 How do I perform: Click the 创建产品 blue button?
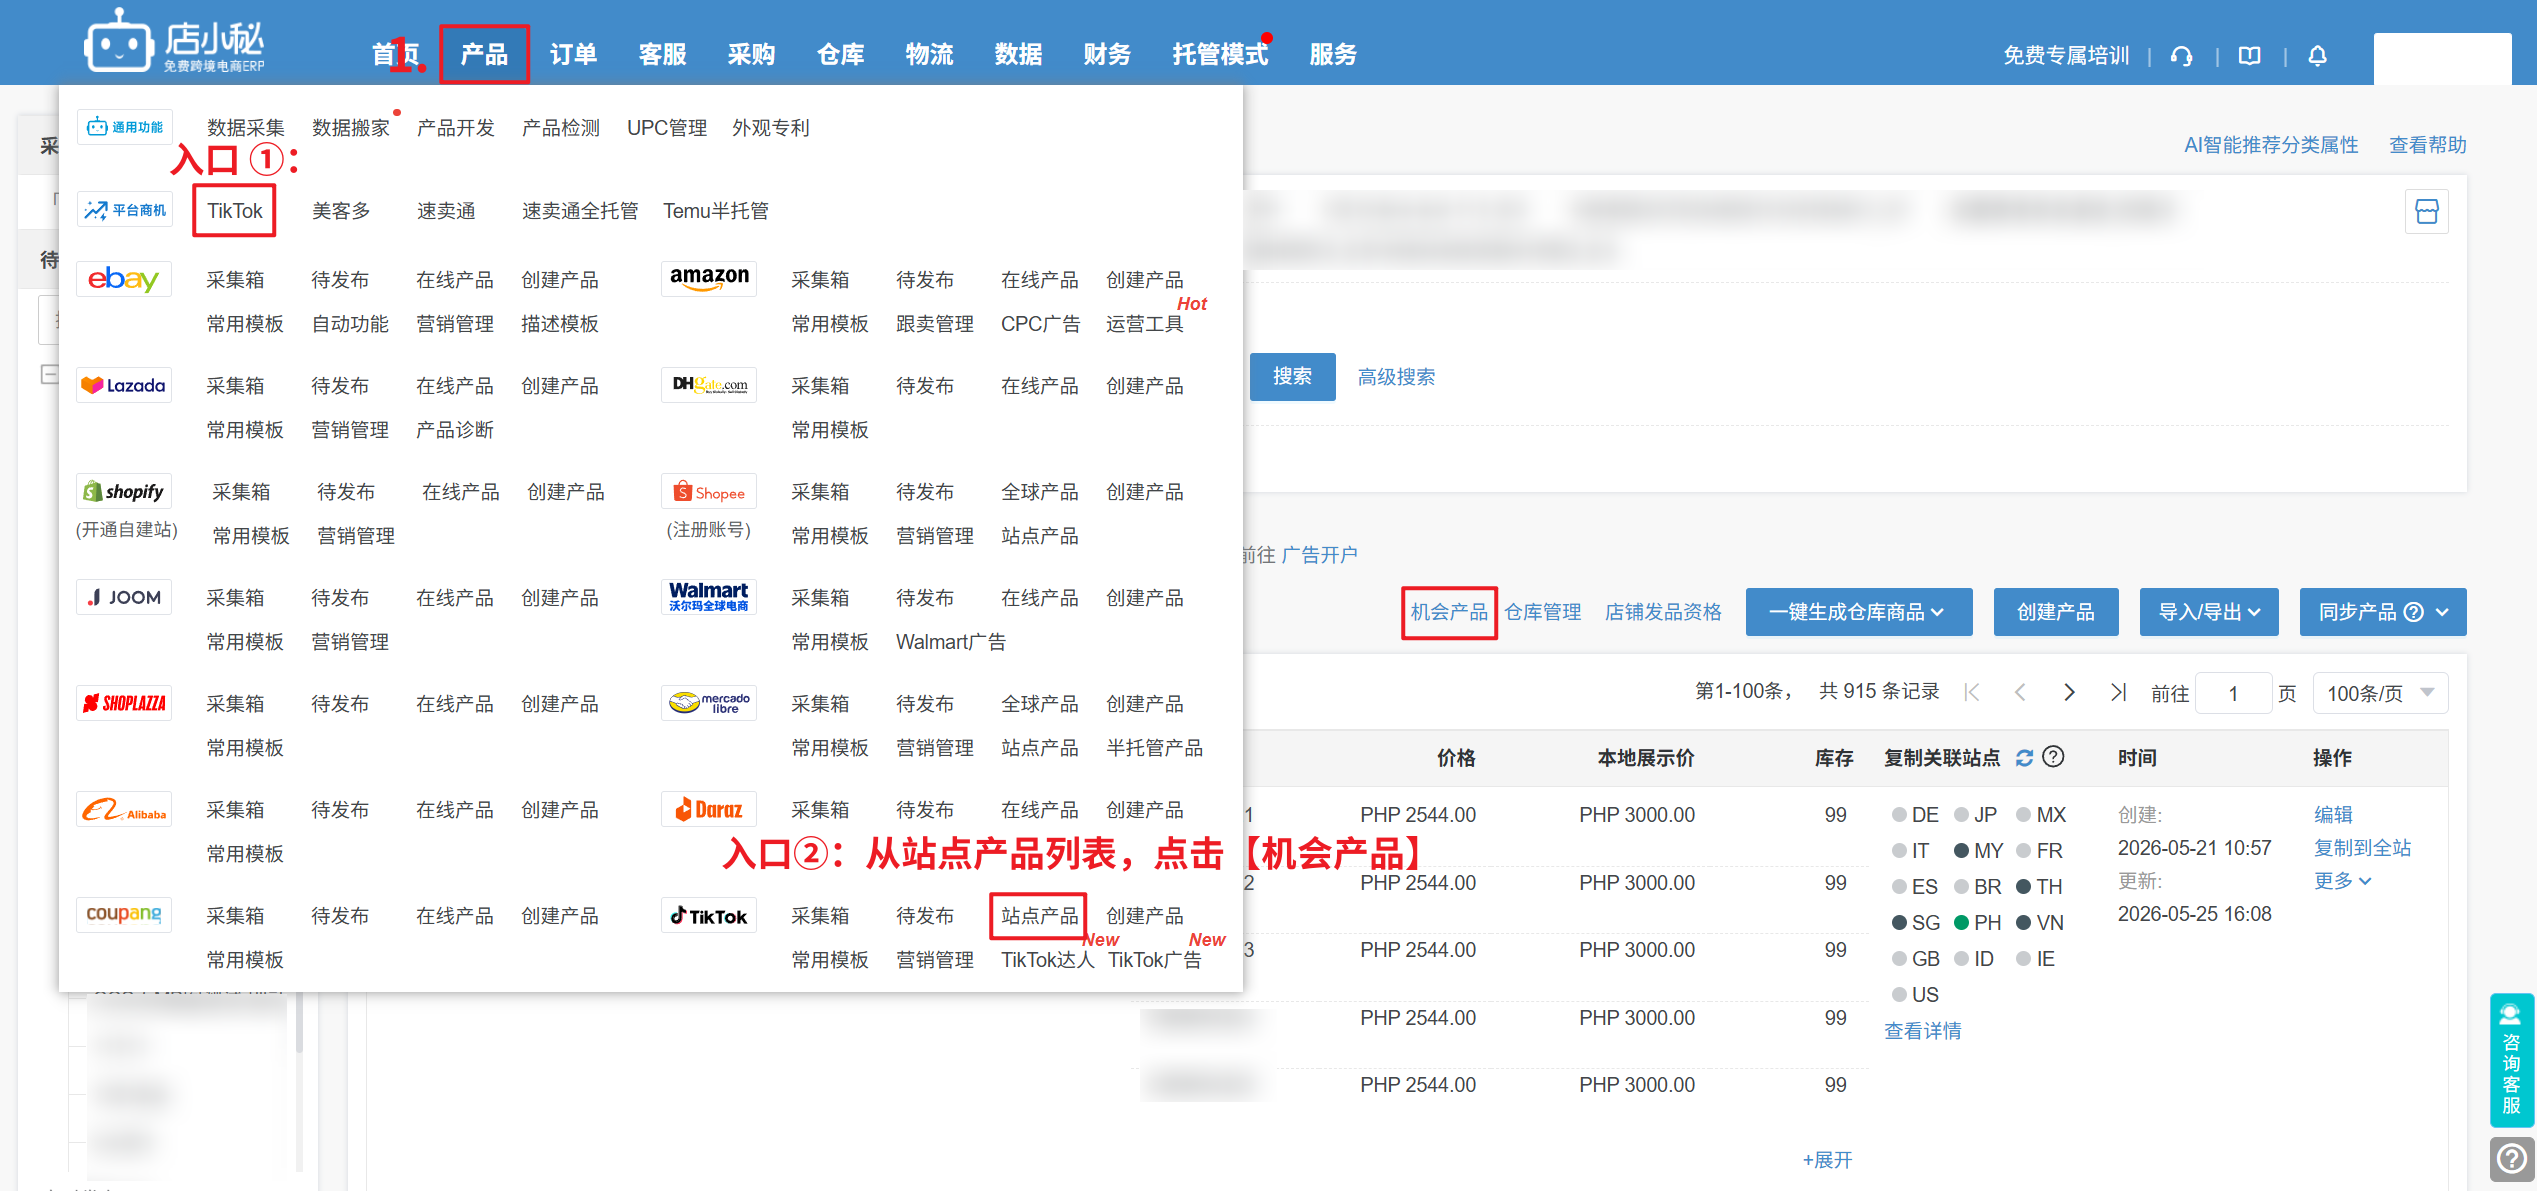[x=2056, y=612]
